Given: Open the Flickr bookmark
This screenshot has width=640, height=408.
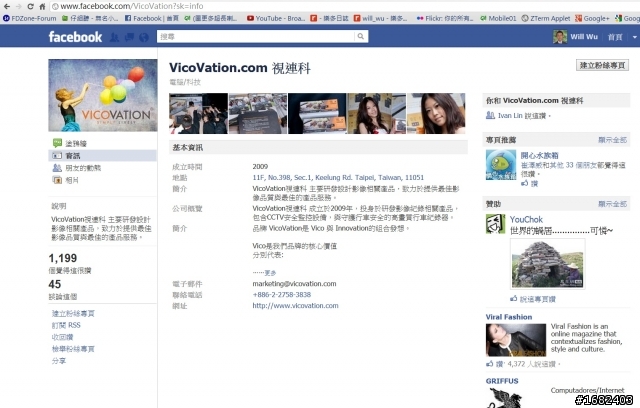Looking at the screenshot, I should click(x=444, y=18).
